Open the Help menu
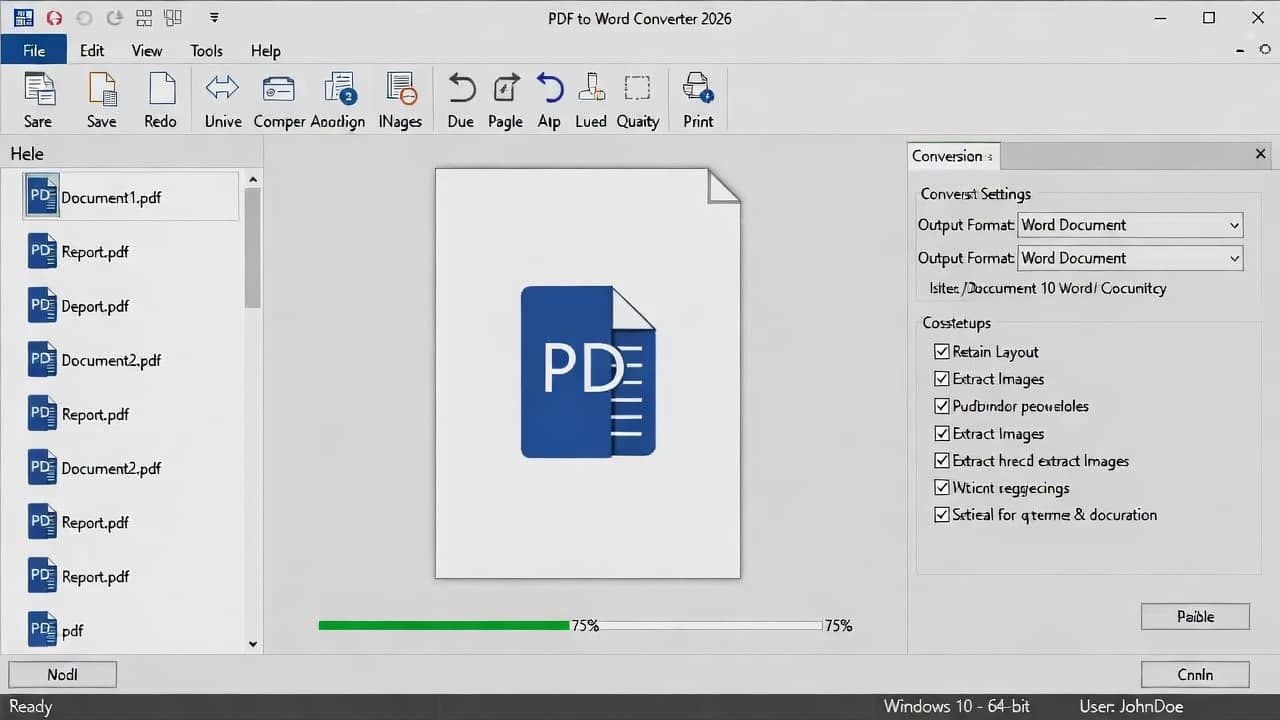Screen dimensions: 1280x720 click(x=265, y=50)
